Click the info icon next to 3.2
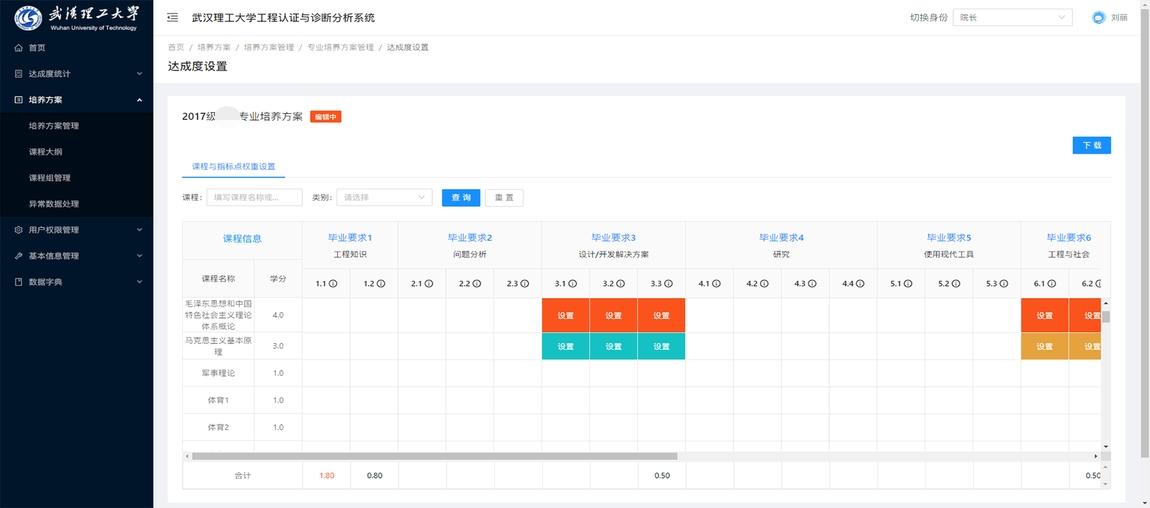This screenshot has width=1150, height=508. pyautogui.click(x=620, y=284)
